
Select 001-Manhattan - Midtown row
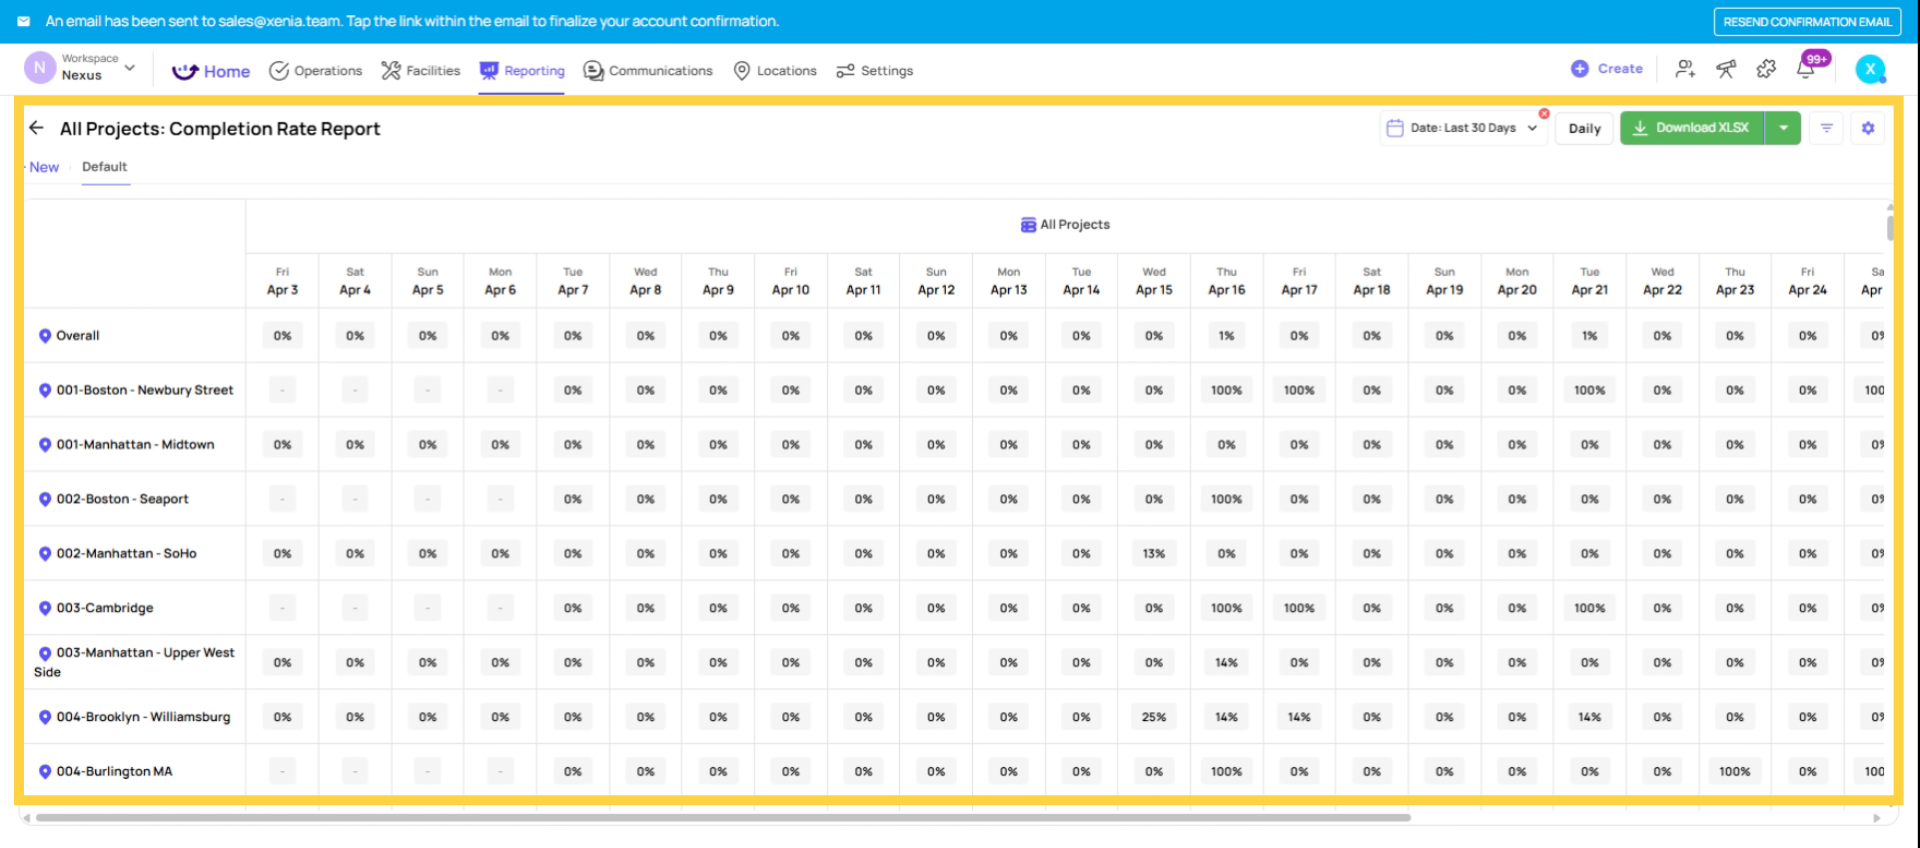[135, 445]
